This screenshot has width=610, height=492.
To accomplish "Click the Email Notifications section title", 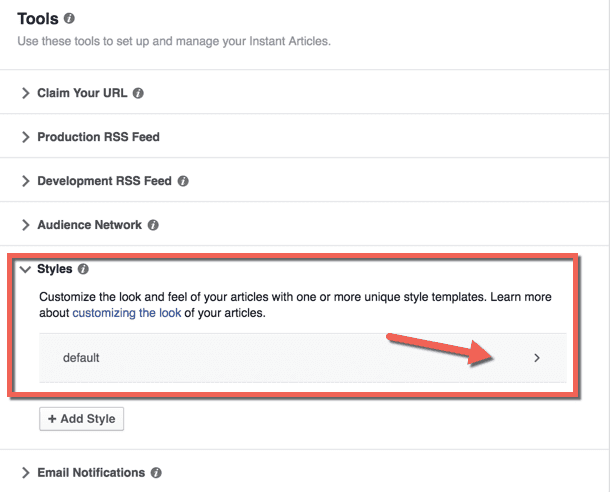I will (91, 473).
